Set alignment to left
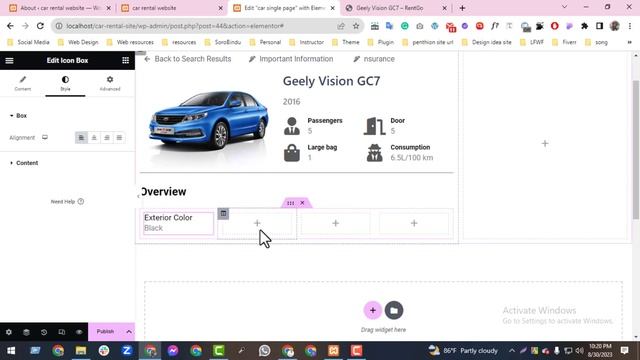The image size is (640, 360). coord(81,138)
